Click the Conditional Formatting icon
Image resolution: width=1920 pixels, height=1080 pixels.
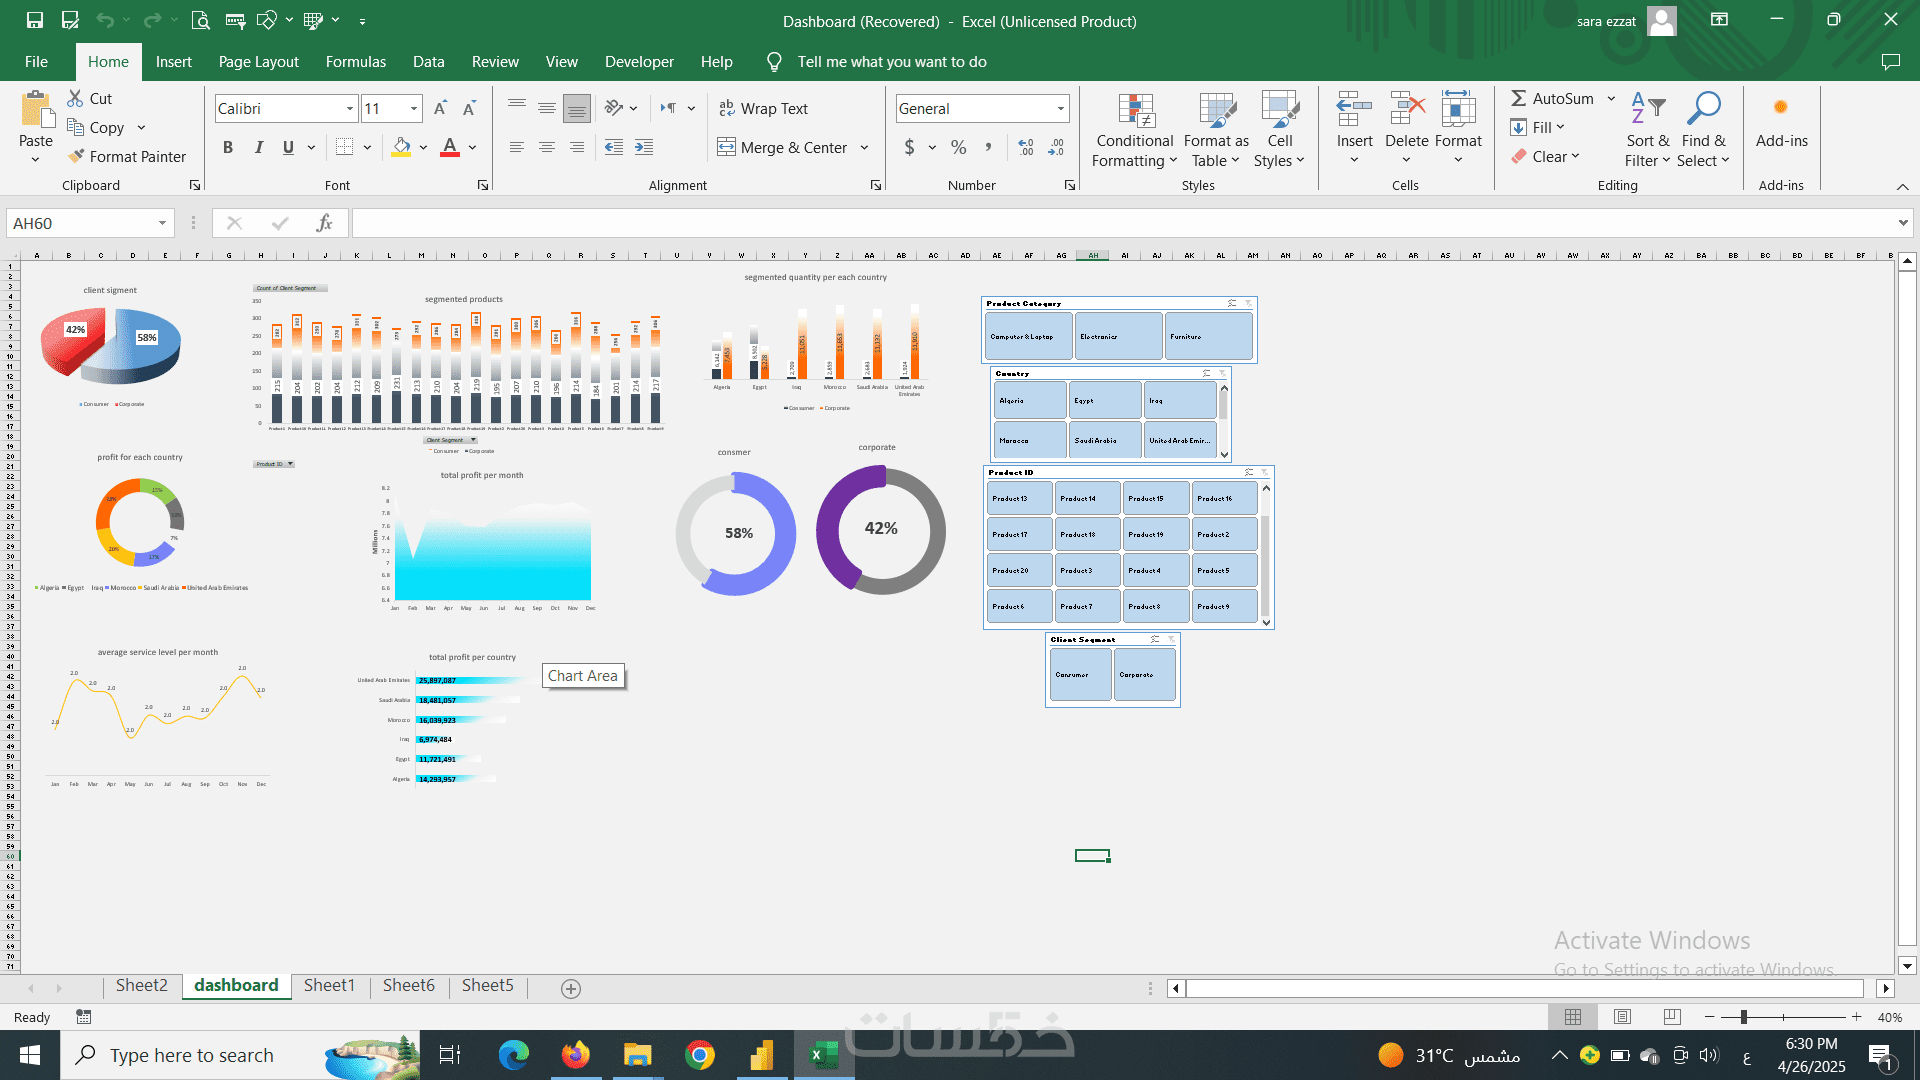point(1135,113)
